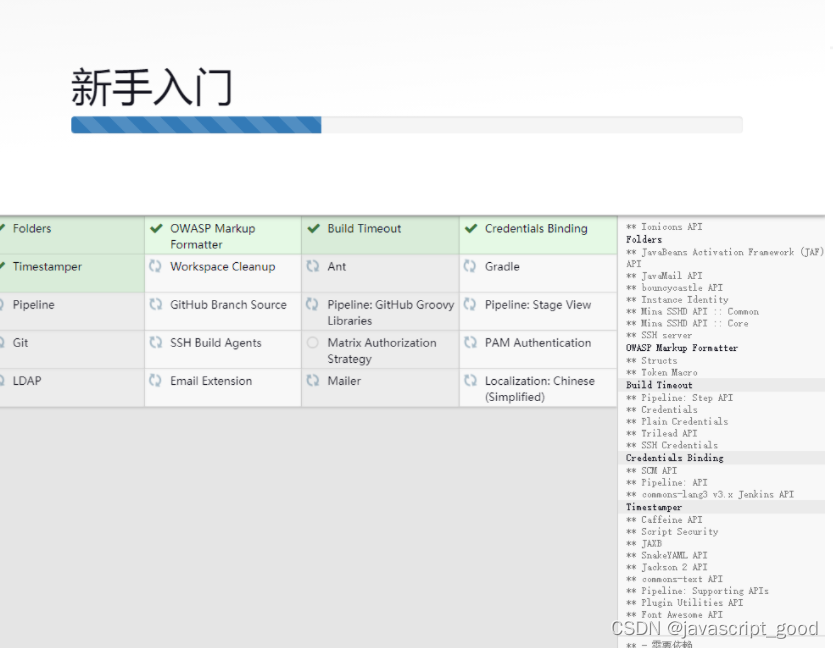Click the spinner icon beside Email Extension
The width and height of the screenshot is (833, 648).
155,381
